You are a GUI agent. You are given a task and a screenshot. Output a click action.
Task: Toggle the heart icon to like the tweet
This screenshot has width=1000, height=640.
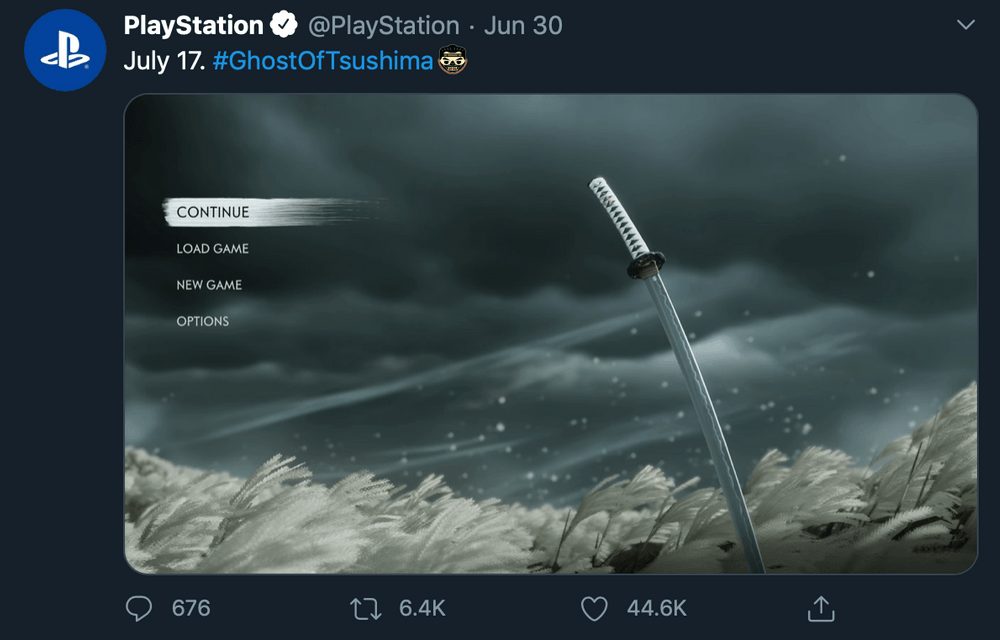(x=595, y=608)
